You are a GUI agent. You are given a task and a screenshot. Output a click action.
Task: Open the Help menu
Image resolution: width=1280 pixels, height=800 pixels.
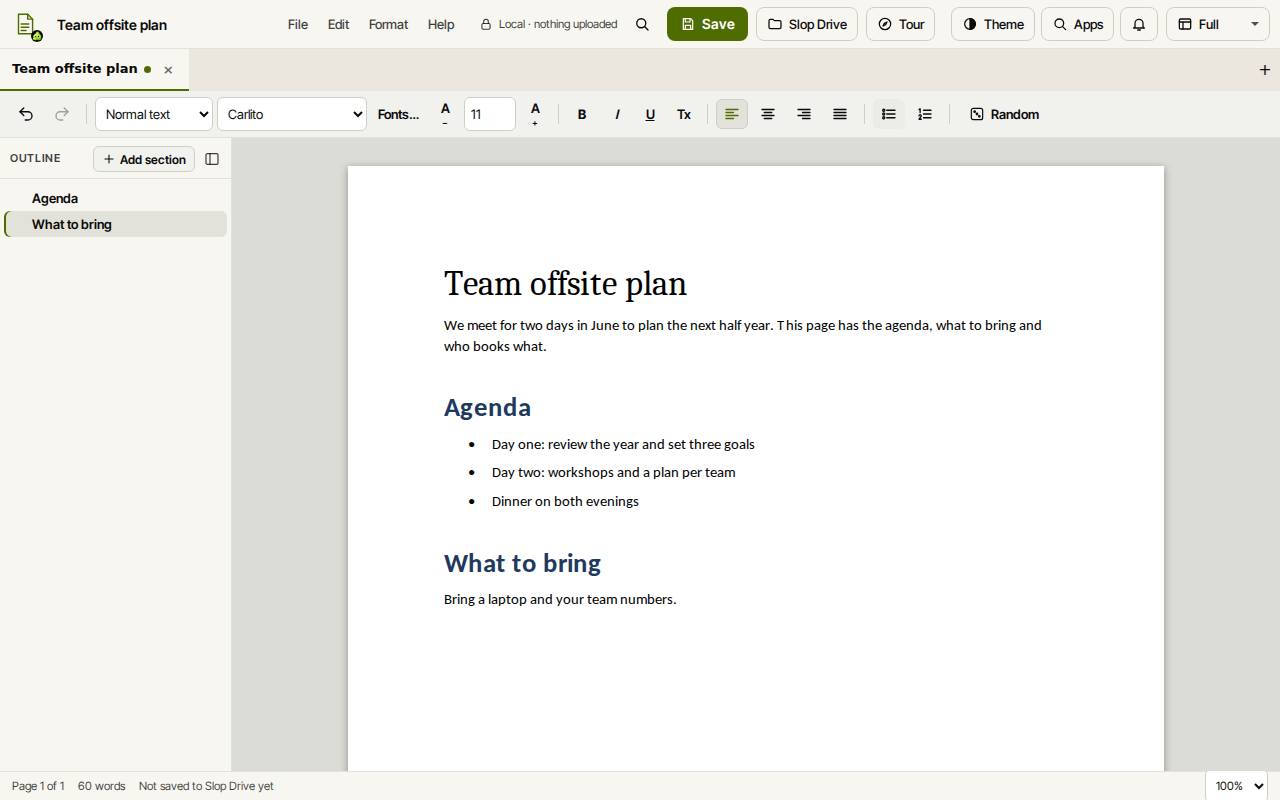pyautogui.click(x=441, y=24)
